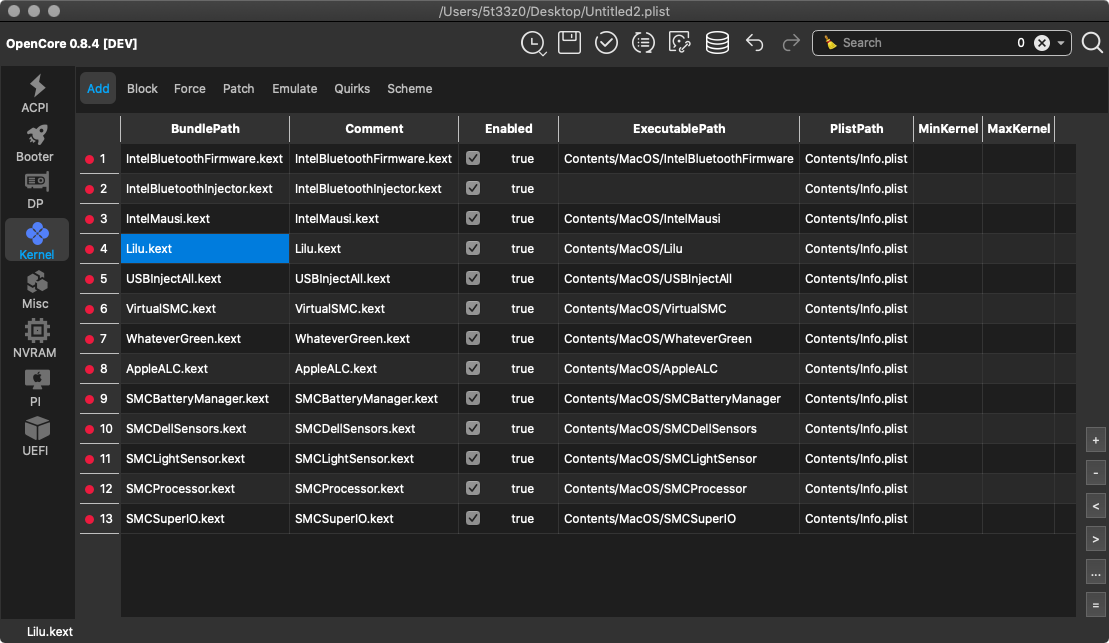Select the IntelMausi.kext BundlePath cell
1109x643 pixels.
click(205, 219)
